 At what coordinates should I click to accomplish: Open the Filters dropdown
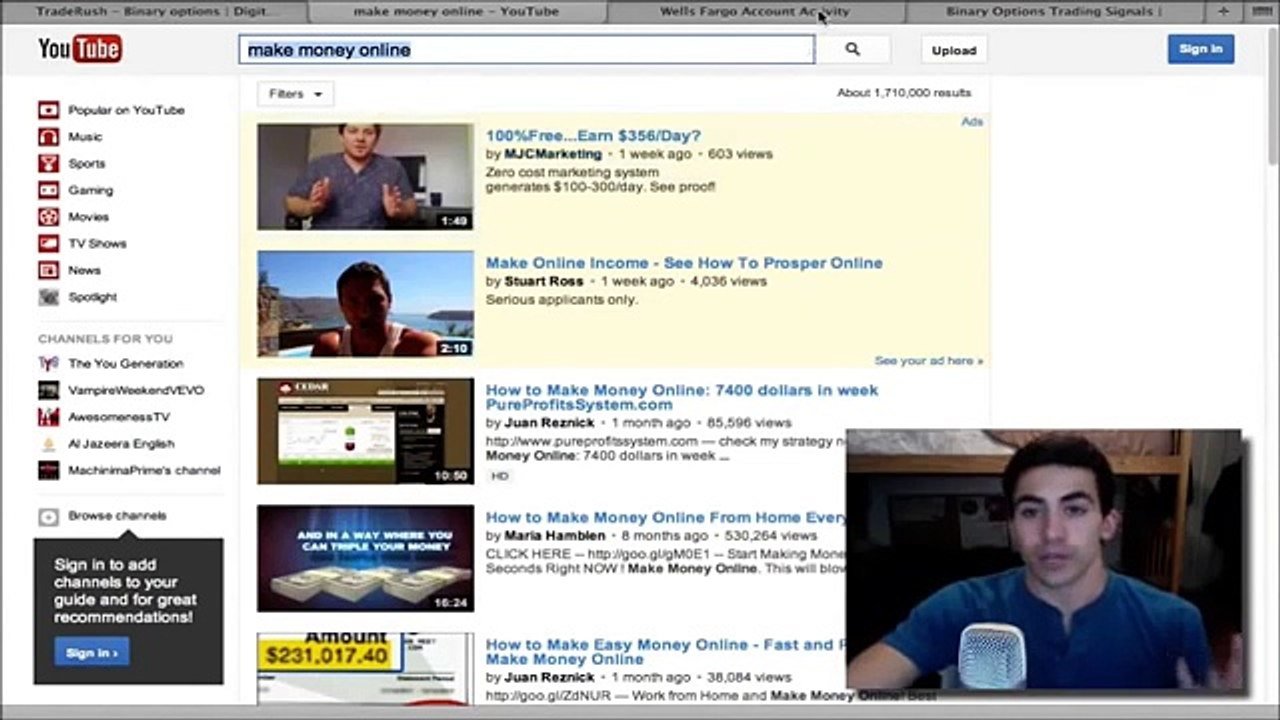[x=295, y=94]
